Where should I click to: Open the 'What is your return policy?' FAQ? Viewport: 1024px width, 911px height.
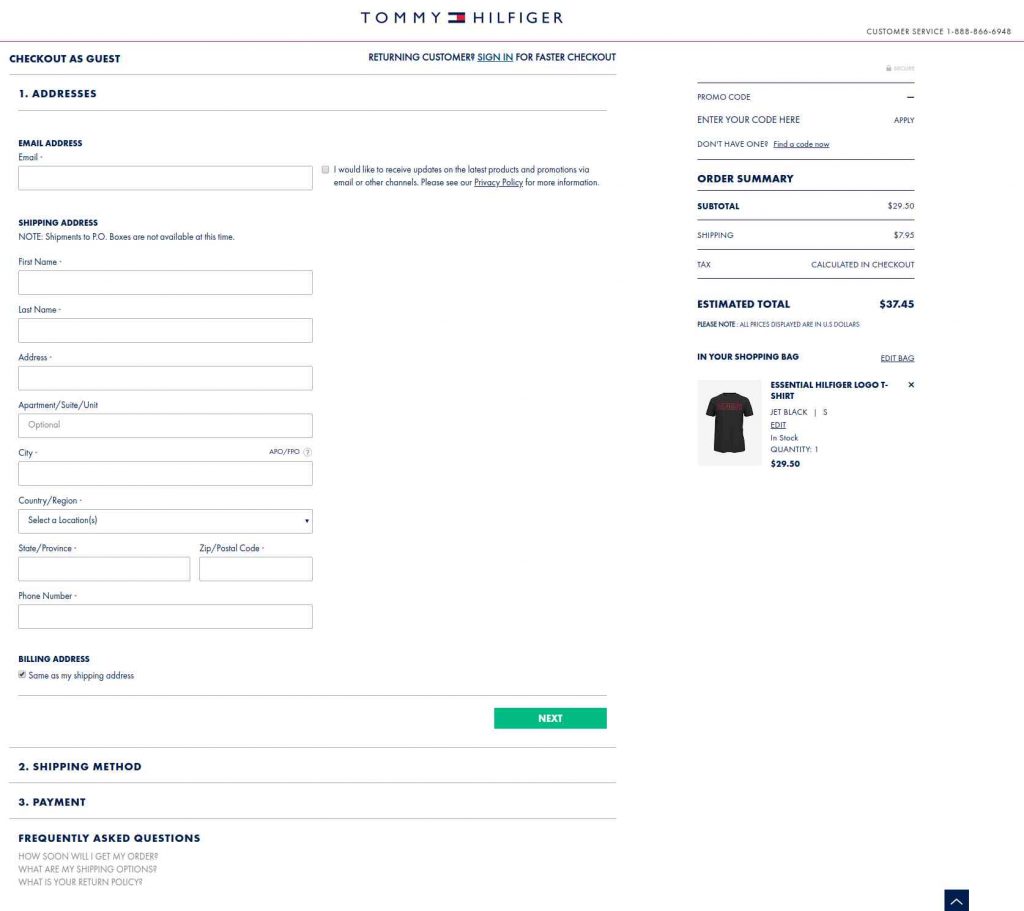pos(80,882)
